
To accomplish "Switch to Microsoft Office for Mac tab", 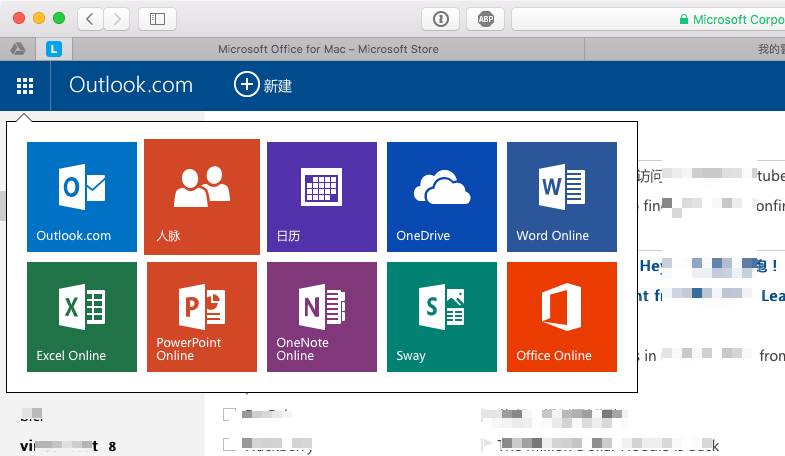I will click(x=328, y=49).
